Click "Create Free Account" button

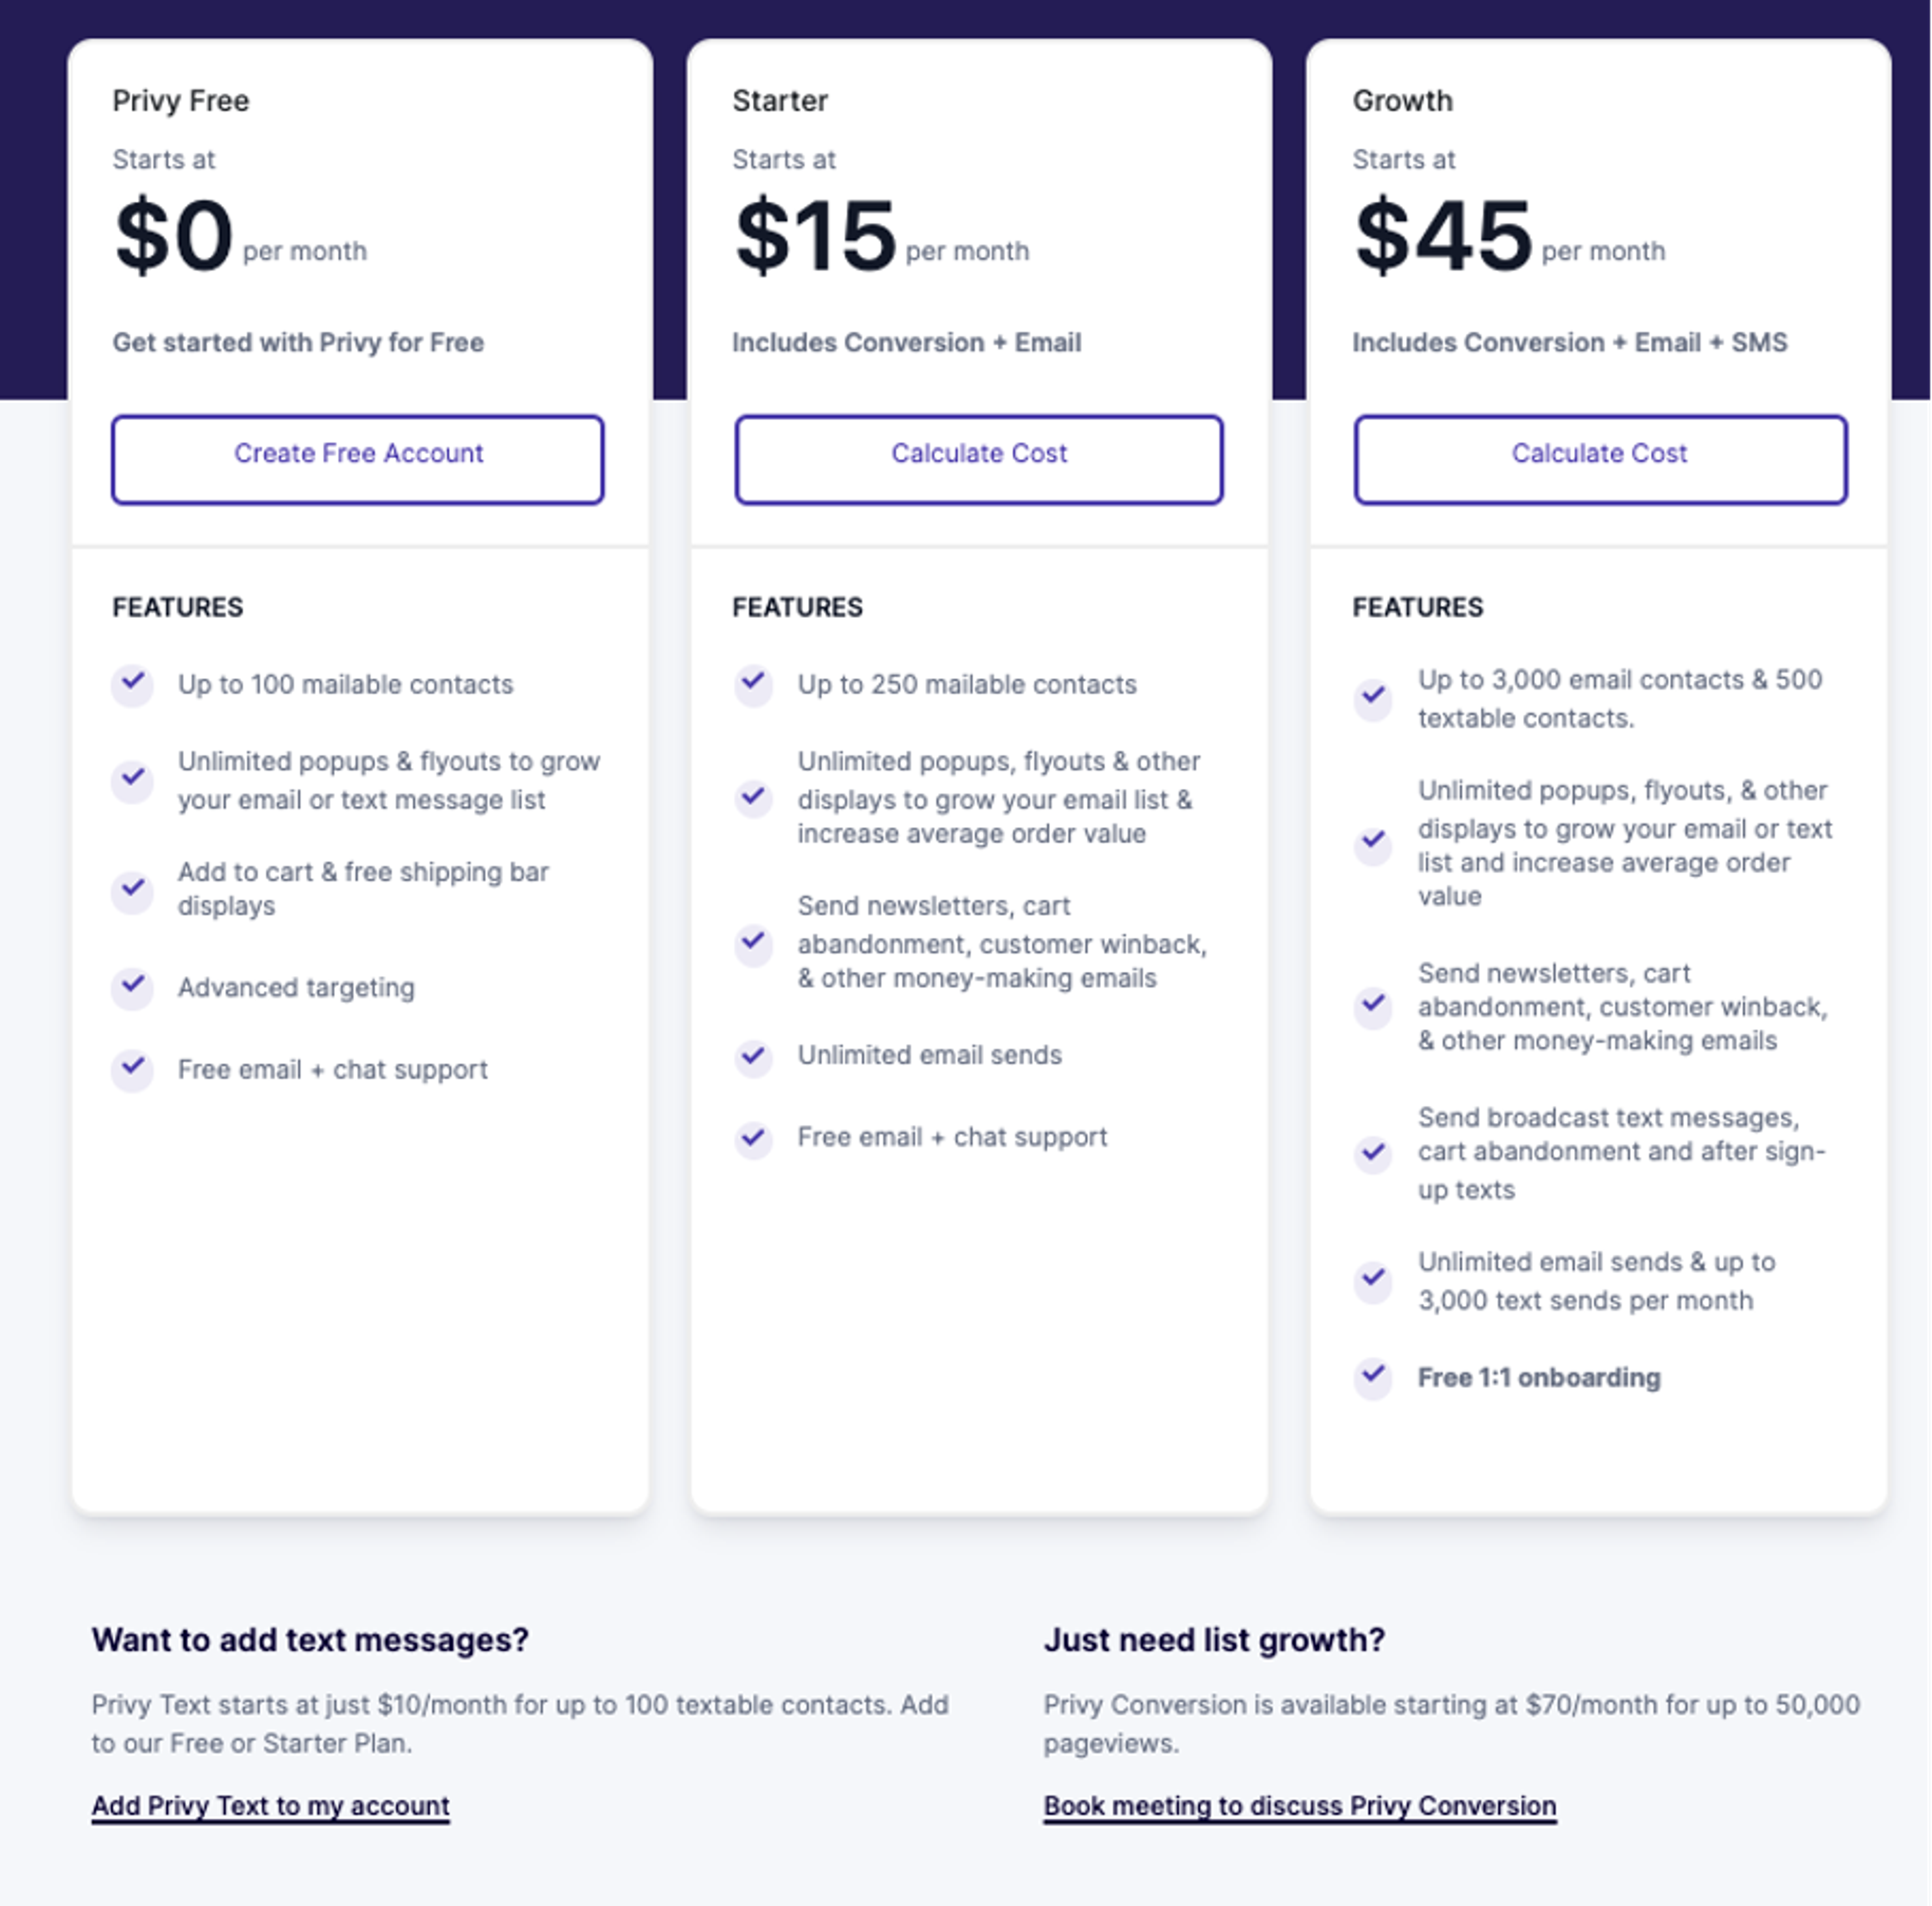coord(357,458)
